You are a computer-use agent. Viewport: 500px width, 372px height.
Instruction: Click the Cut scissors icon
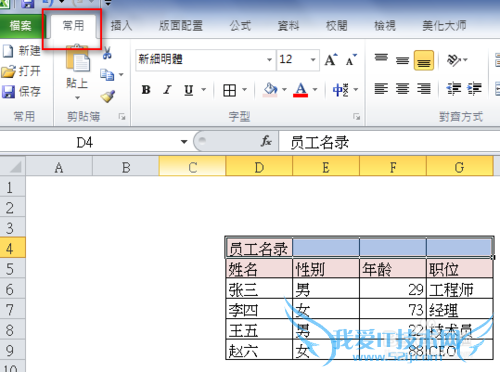(107, 53)
